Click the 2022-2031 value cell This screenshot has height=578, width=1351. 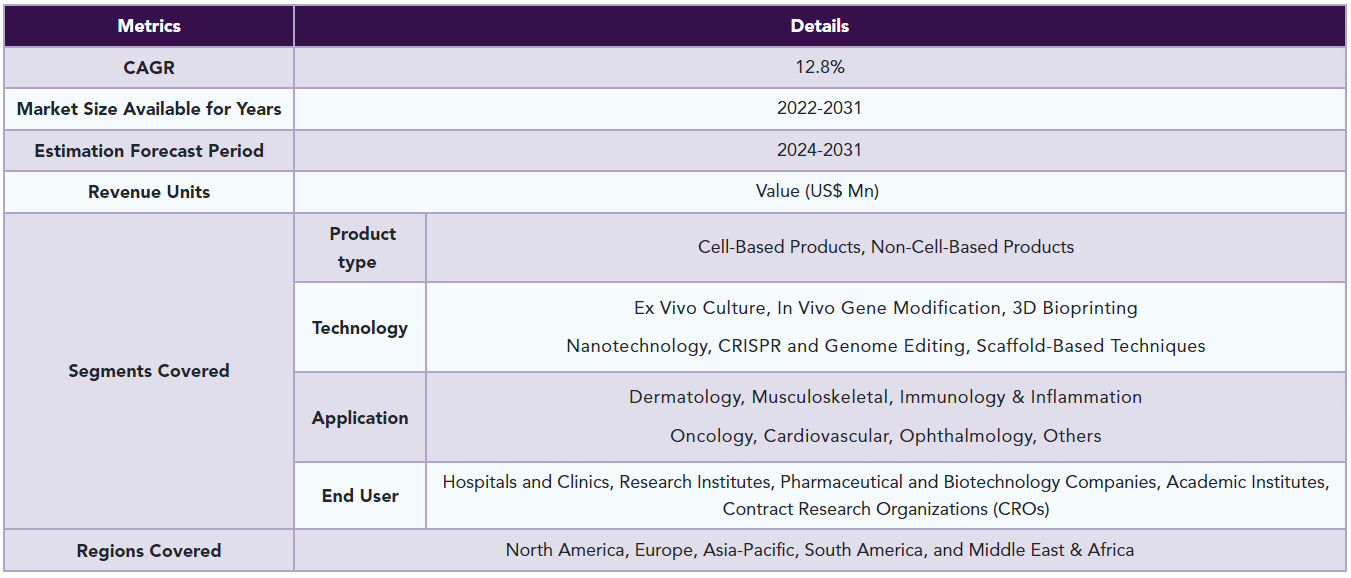tap(820, 109)
